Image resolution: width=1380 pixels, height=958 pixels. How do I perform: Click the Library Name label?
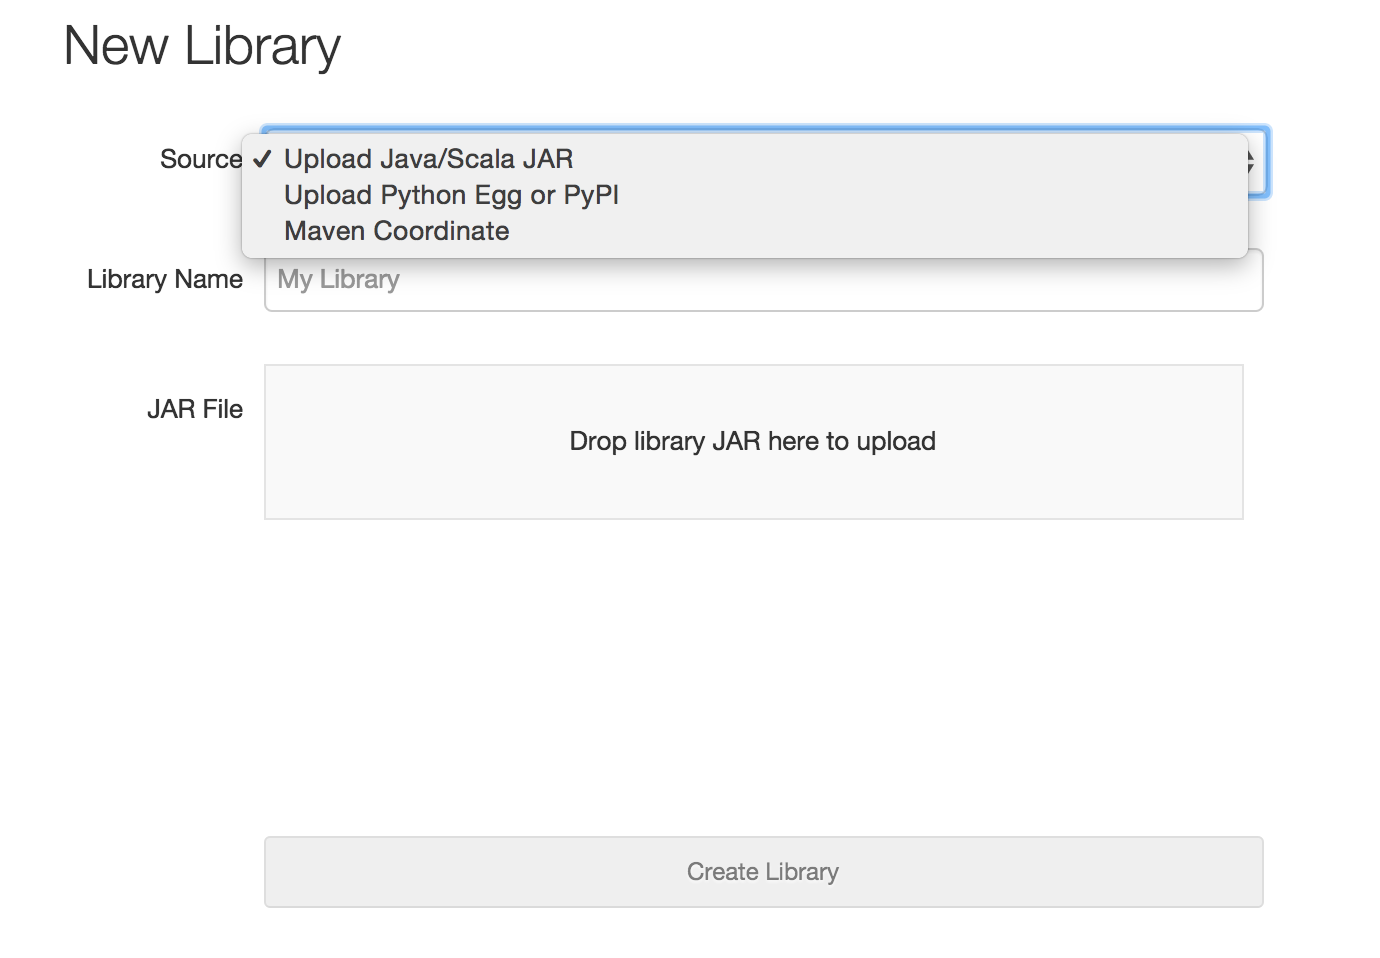click(x=164, y=279)
